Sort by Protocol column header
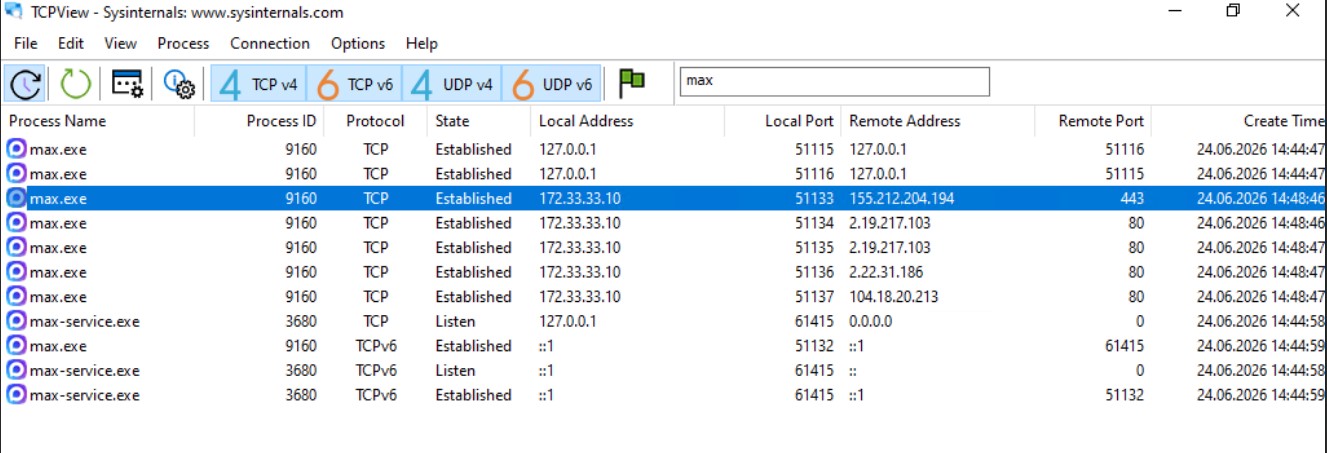This screenshot has height=453, width=1327. click(375, 121)
